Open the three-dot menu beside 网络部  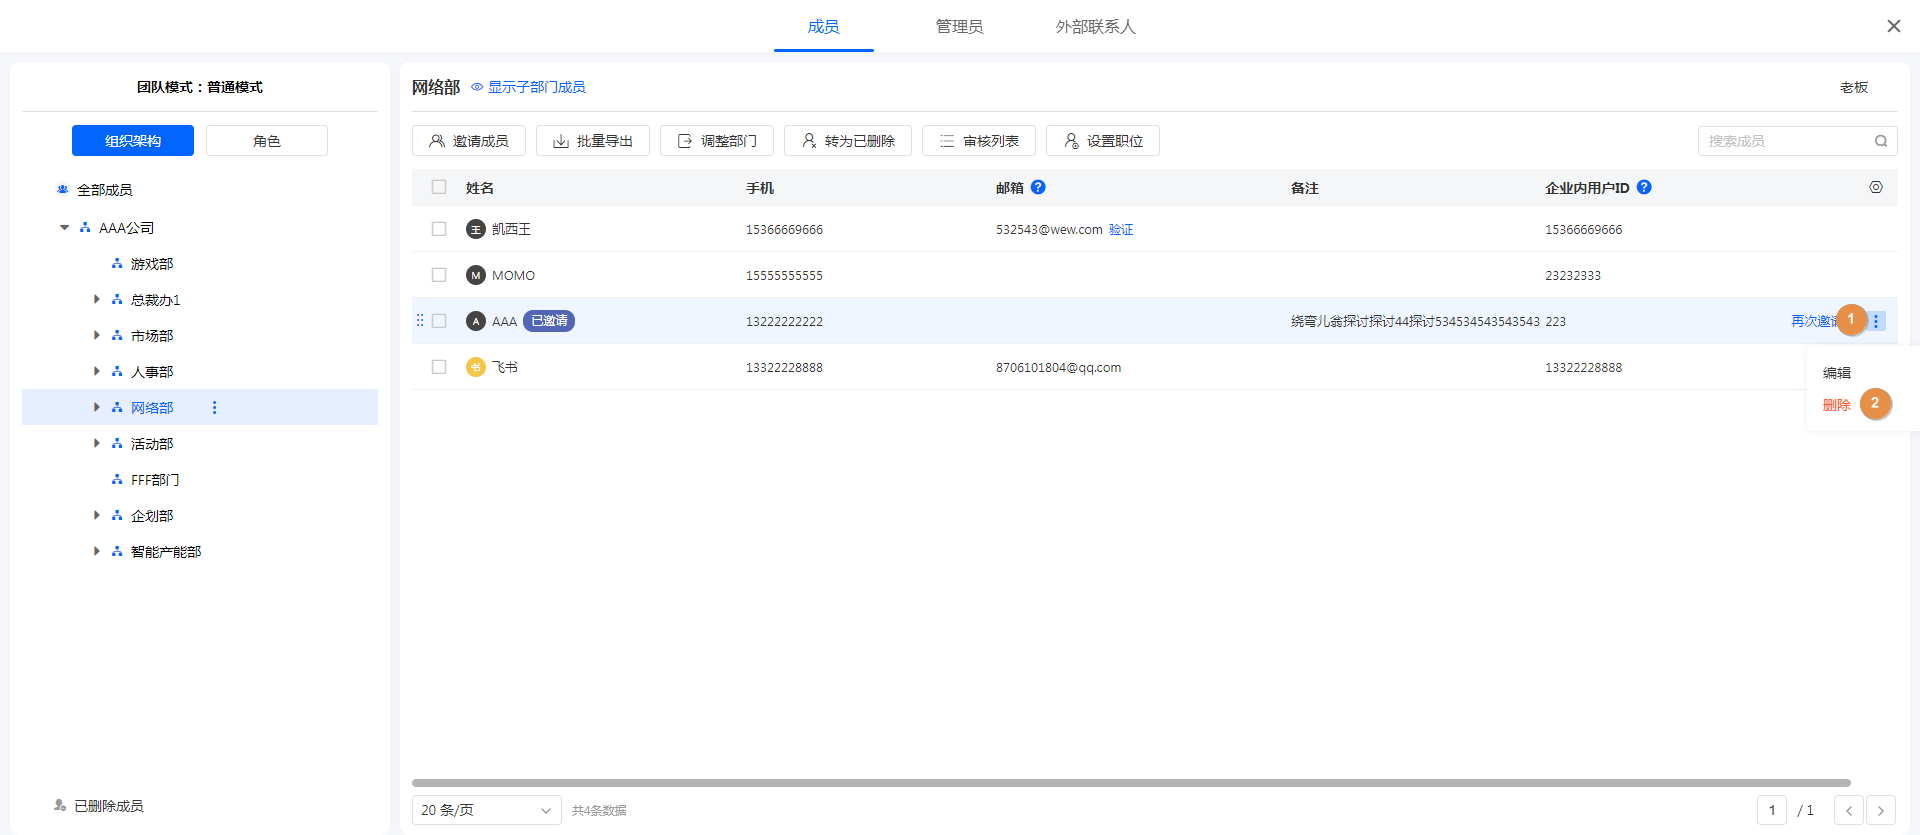214,407
